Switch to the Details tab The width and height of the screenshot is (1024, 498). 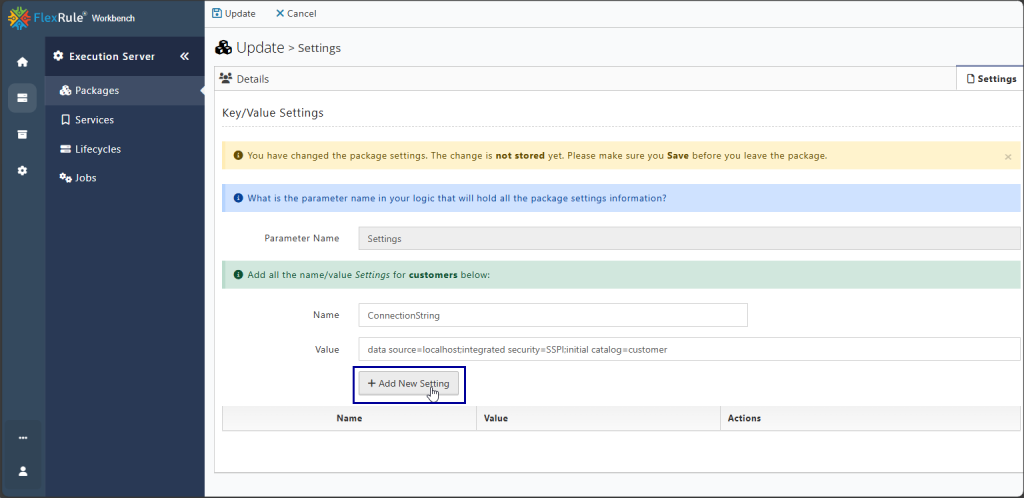pyautogui.click(x=244, y=79)
